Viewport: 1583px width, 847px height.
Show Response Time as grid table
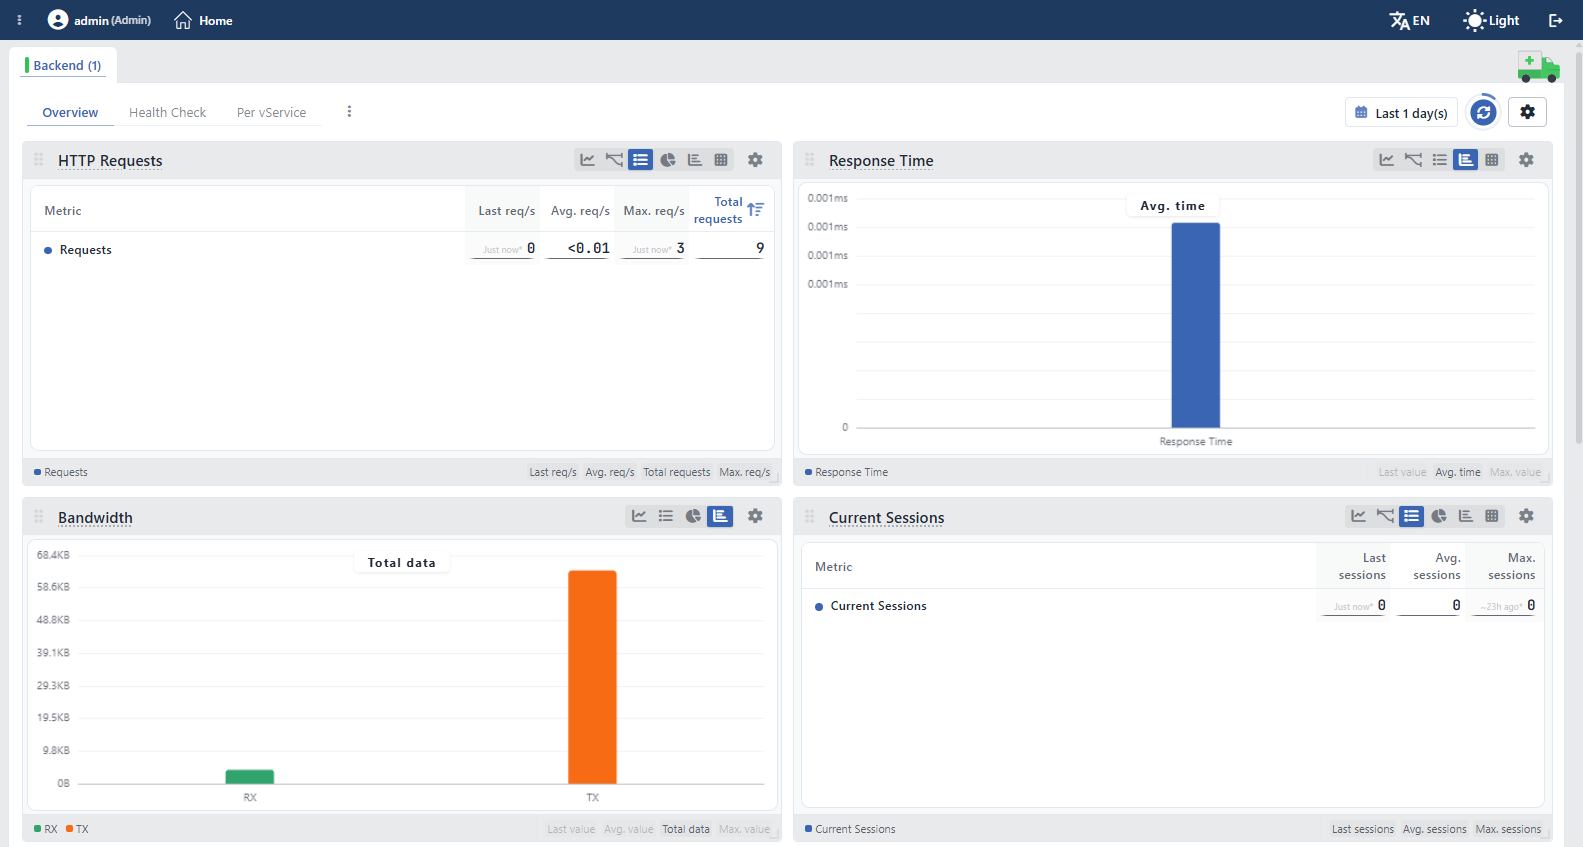click(1492, 160)
